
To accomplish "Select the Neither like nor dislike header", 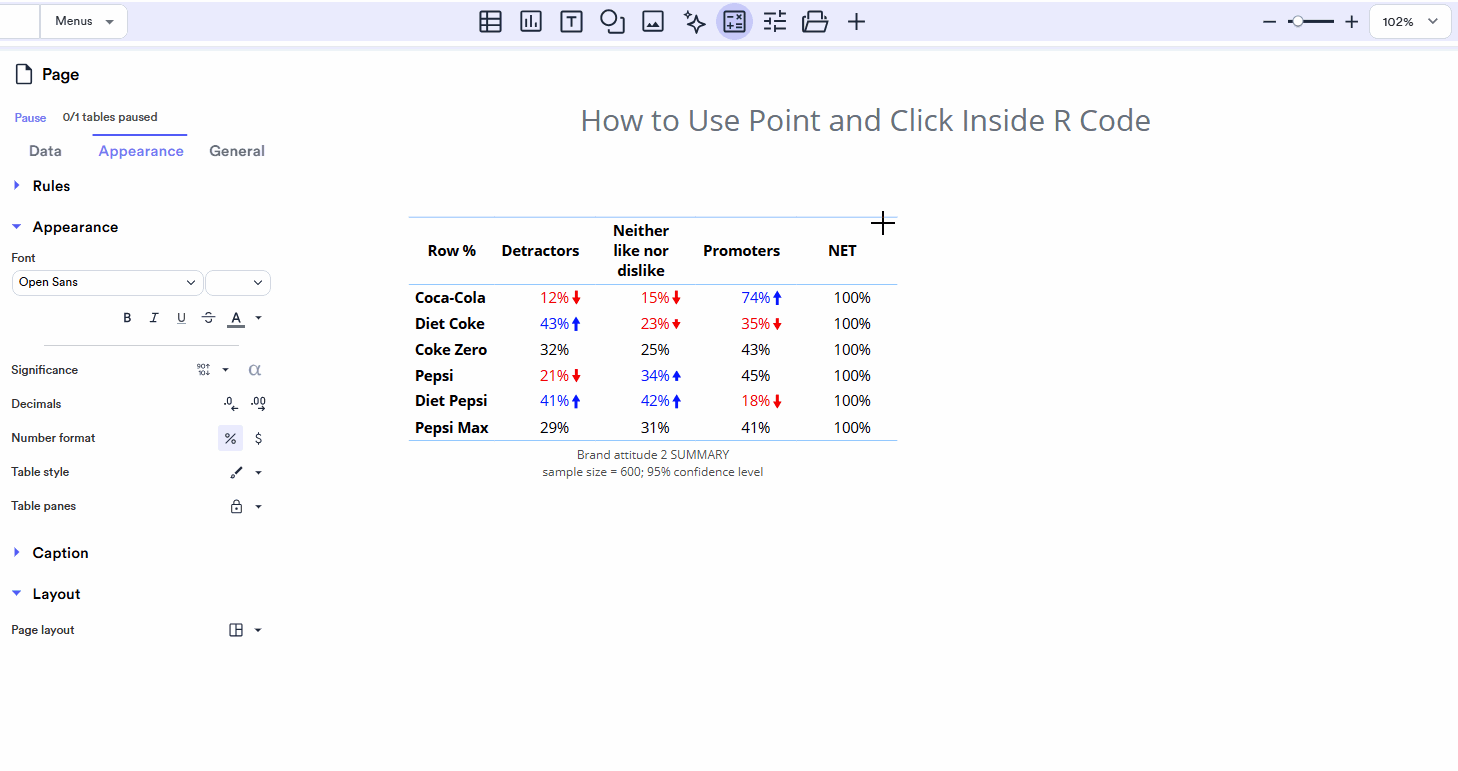I will point(641,251).
